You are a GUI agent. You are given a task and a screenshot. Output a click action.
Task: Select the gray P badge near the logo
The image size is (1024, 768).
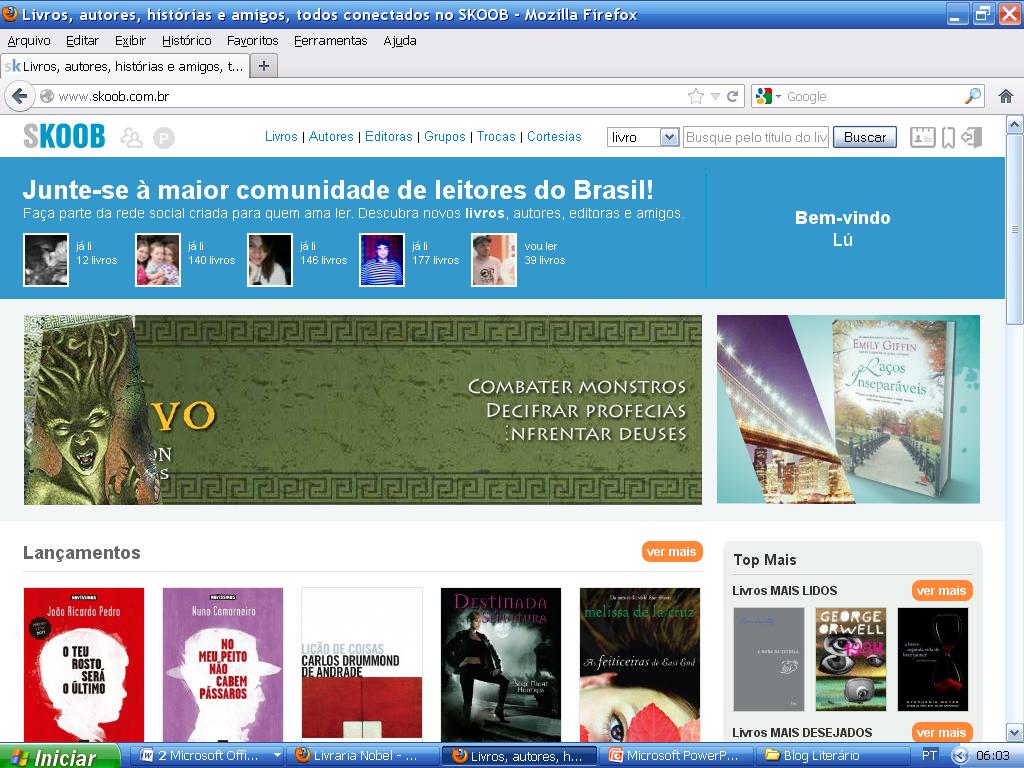[163, 137]
